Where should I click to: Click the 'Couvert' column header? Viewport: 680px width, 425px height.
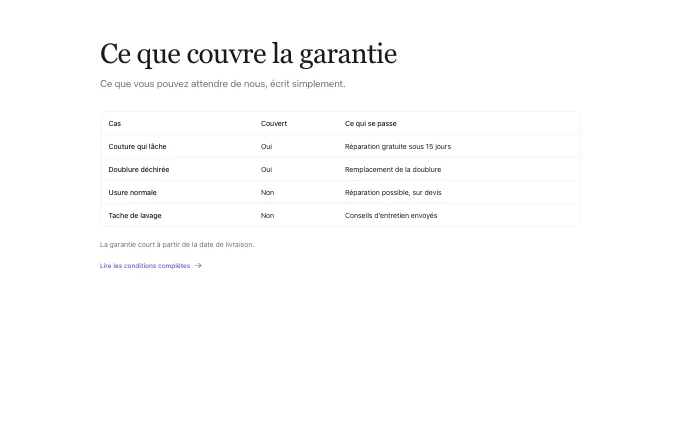click(274, 124)
